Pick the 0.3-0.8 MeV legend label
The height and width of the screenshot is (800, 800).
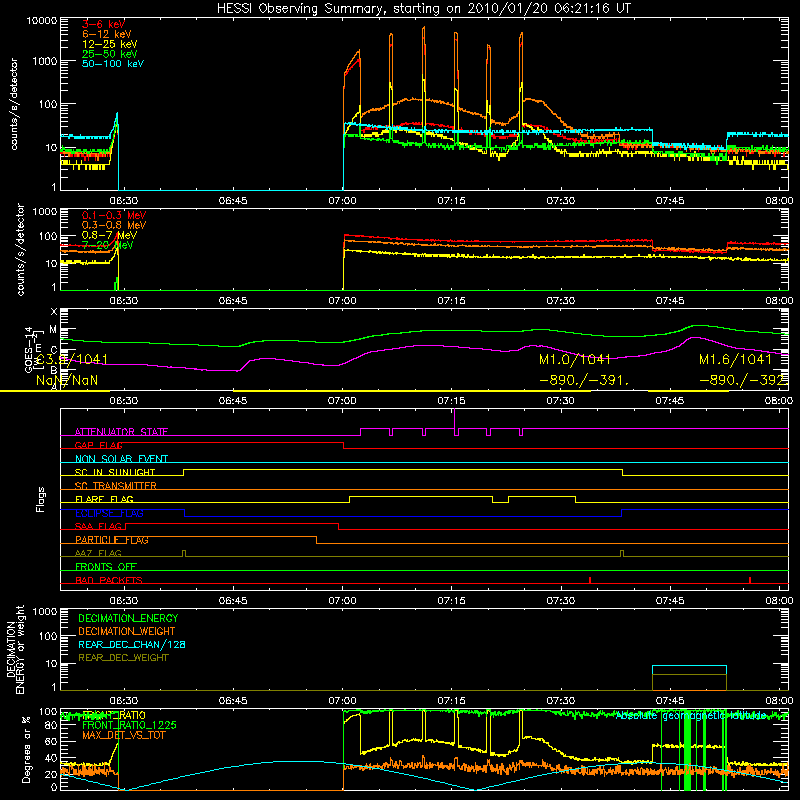point(114,225)
